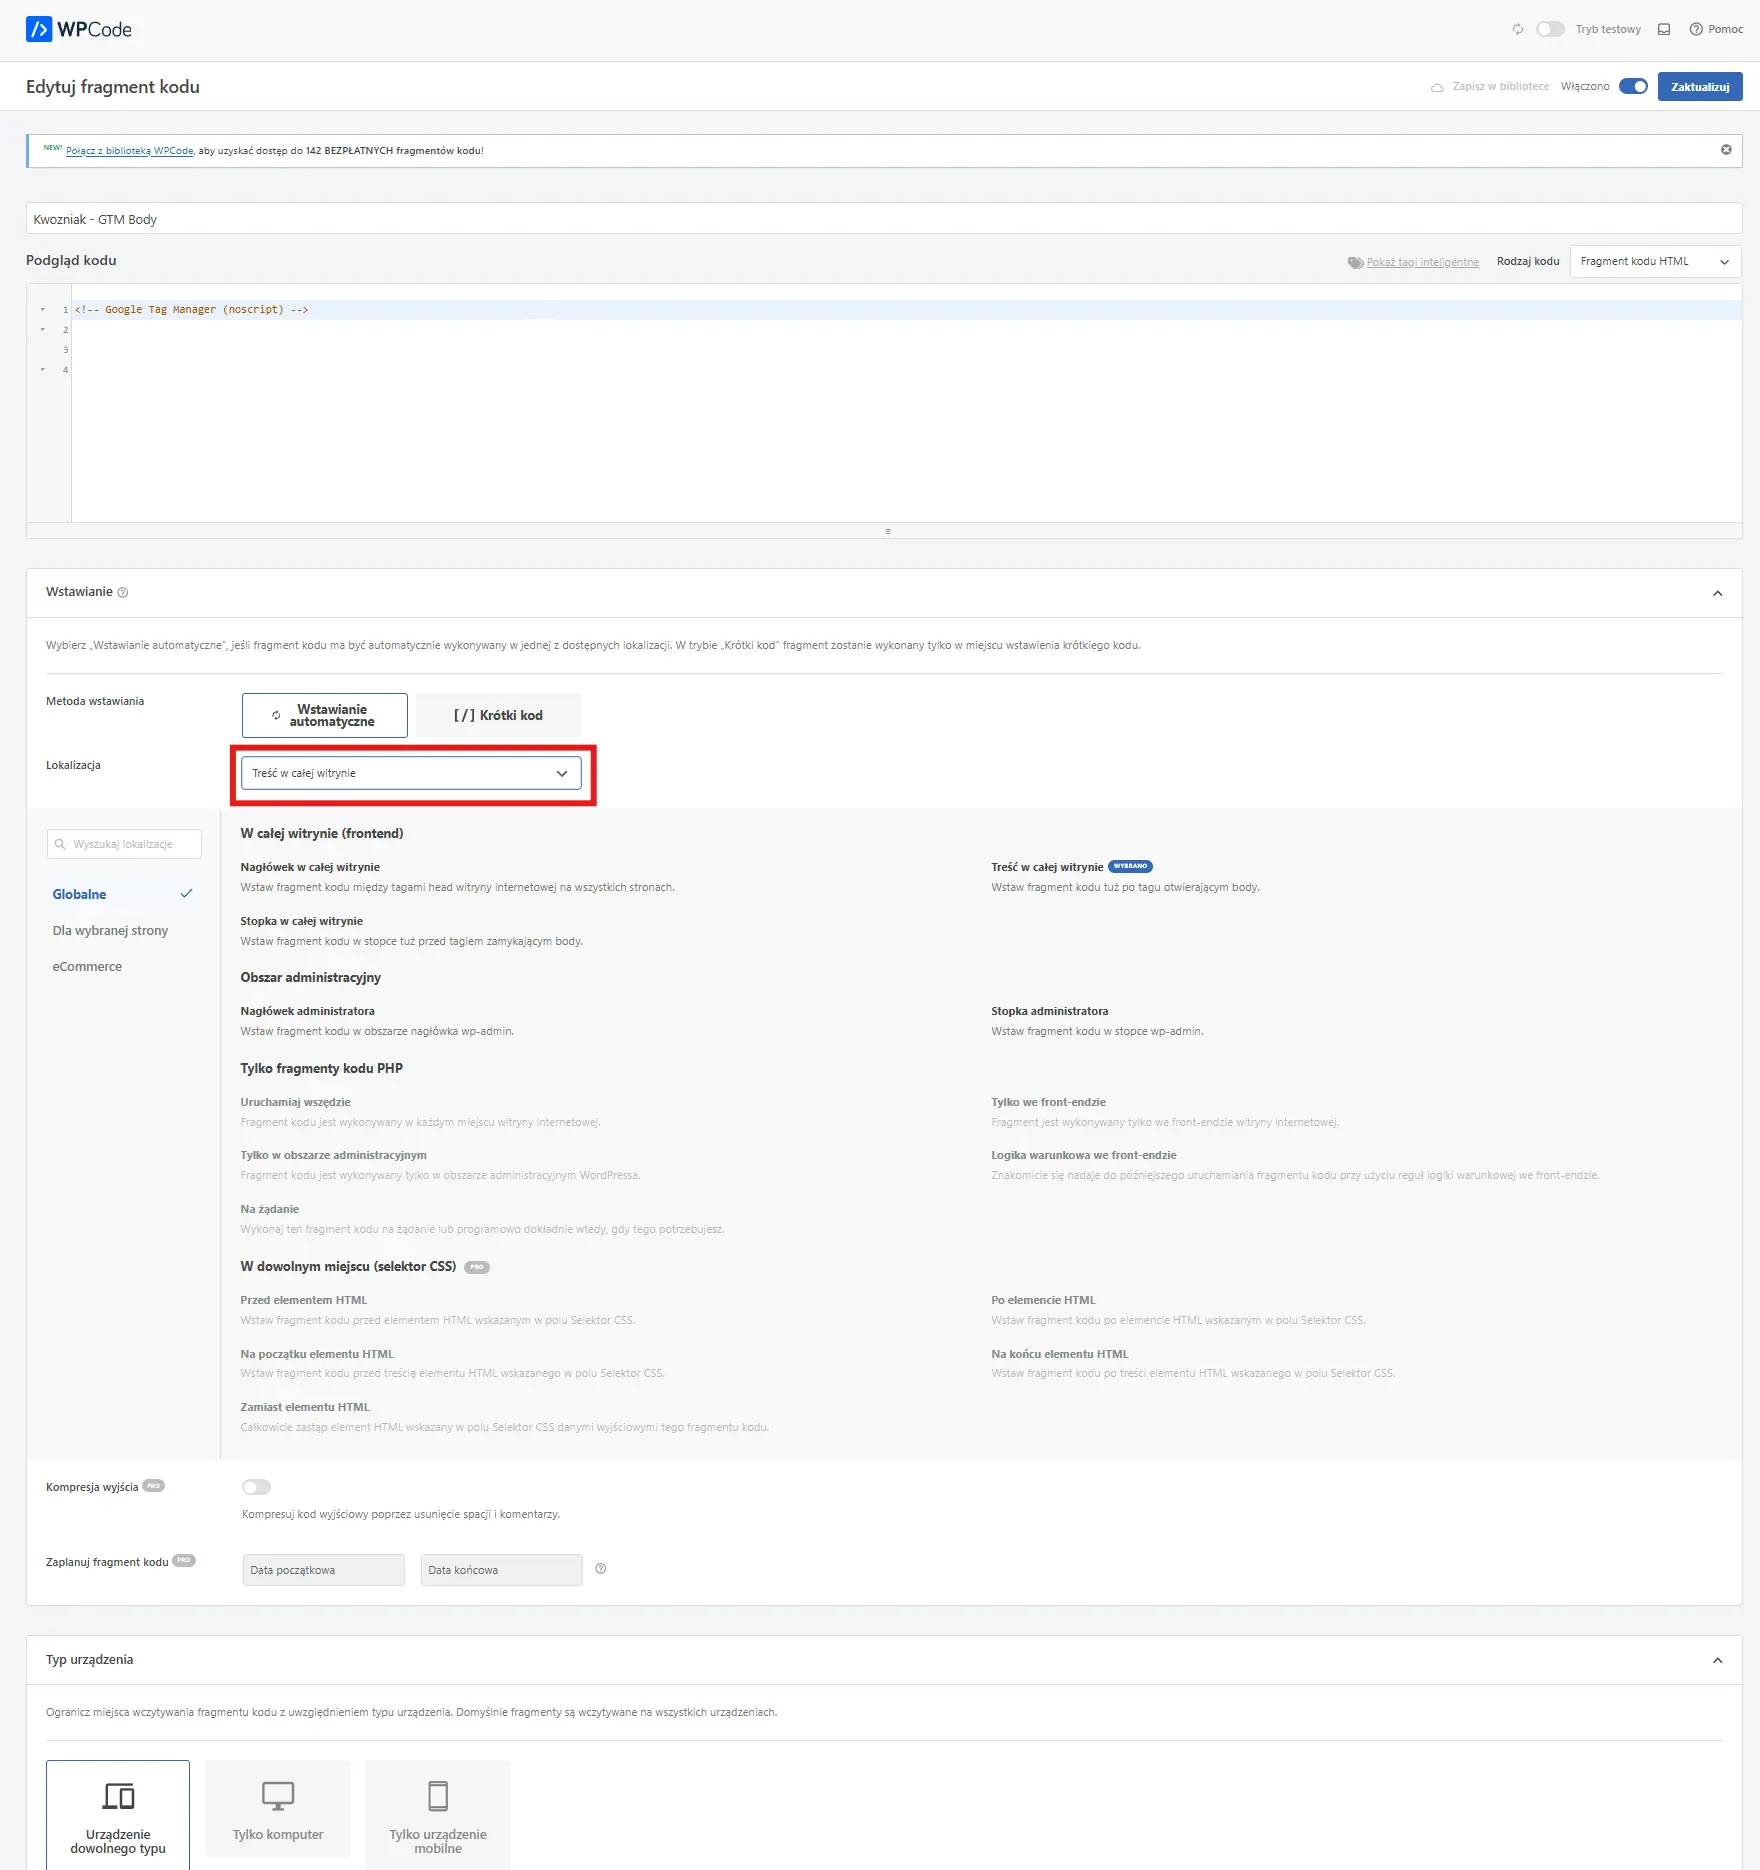Click the Wyszukaj lokalizację search field
This screenshot has width=1760, height=1870.
pyautogui.click(x=124, y=844)
